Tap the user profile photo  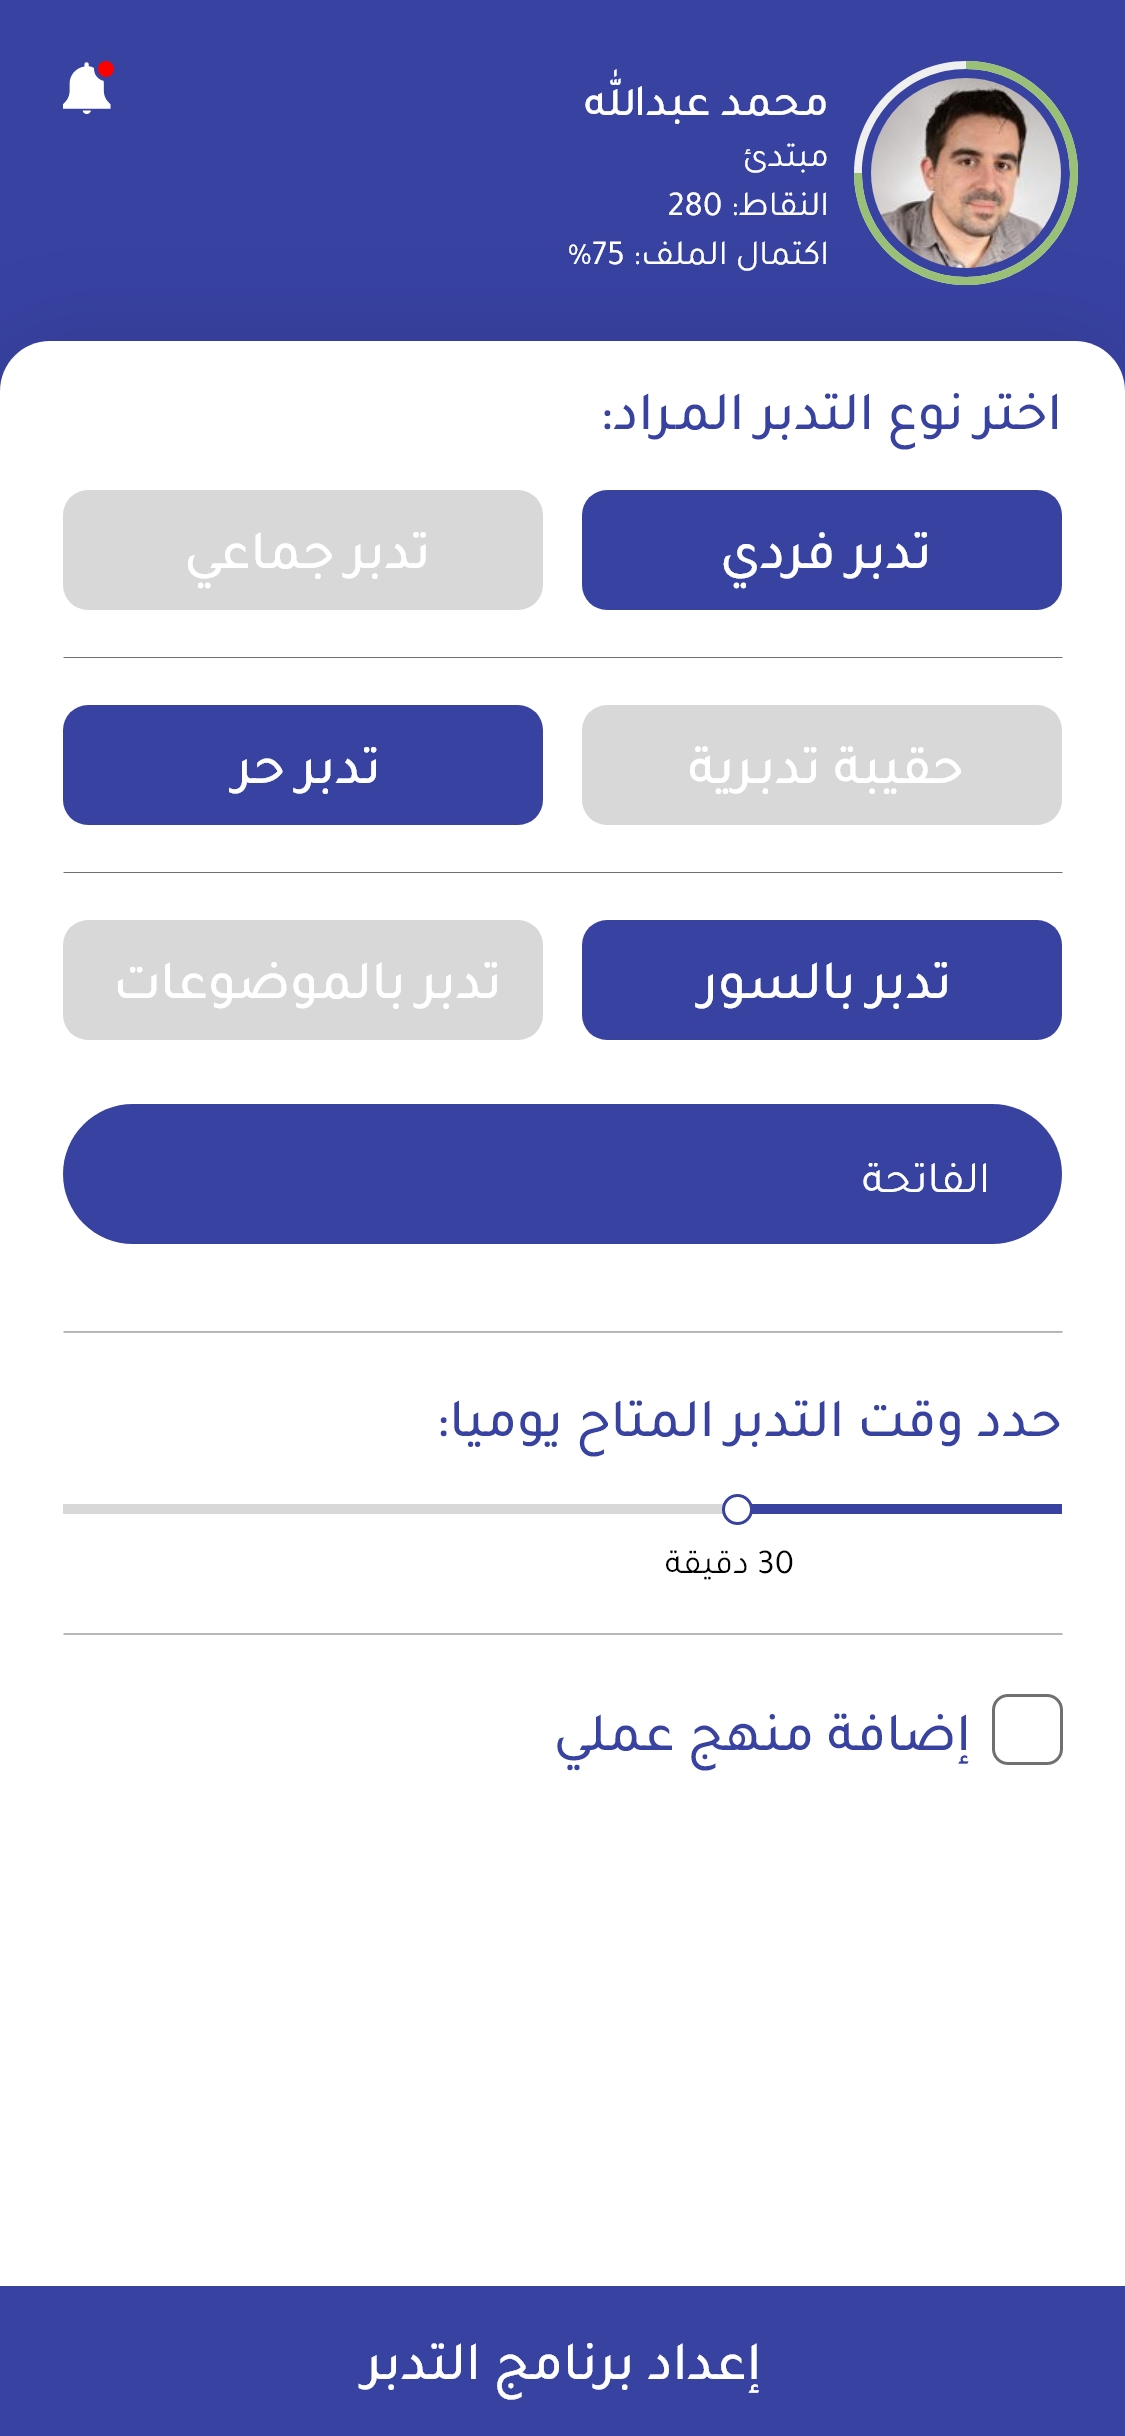click(966, 173)
